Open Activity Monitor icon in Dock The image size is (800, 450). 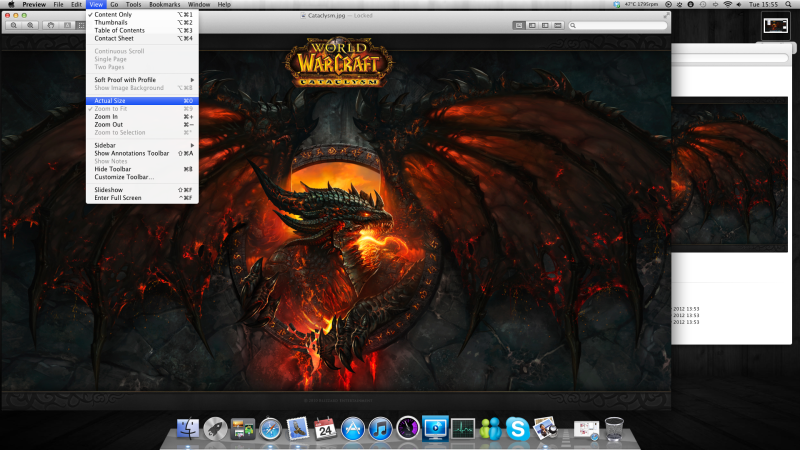tap(463, 429)
